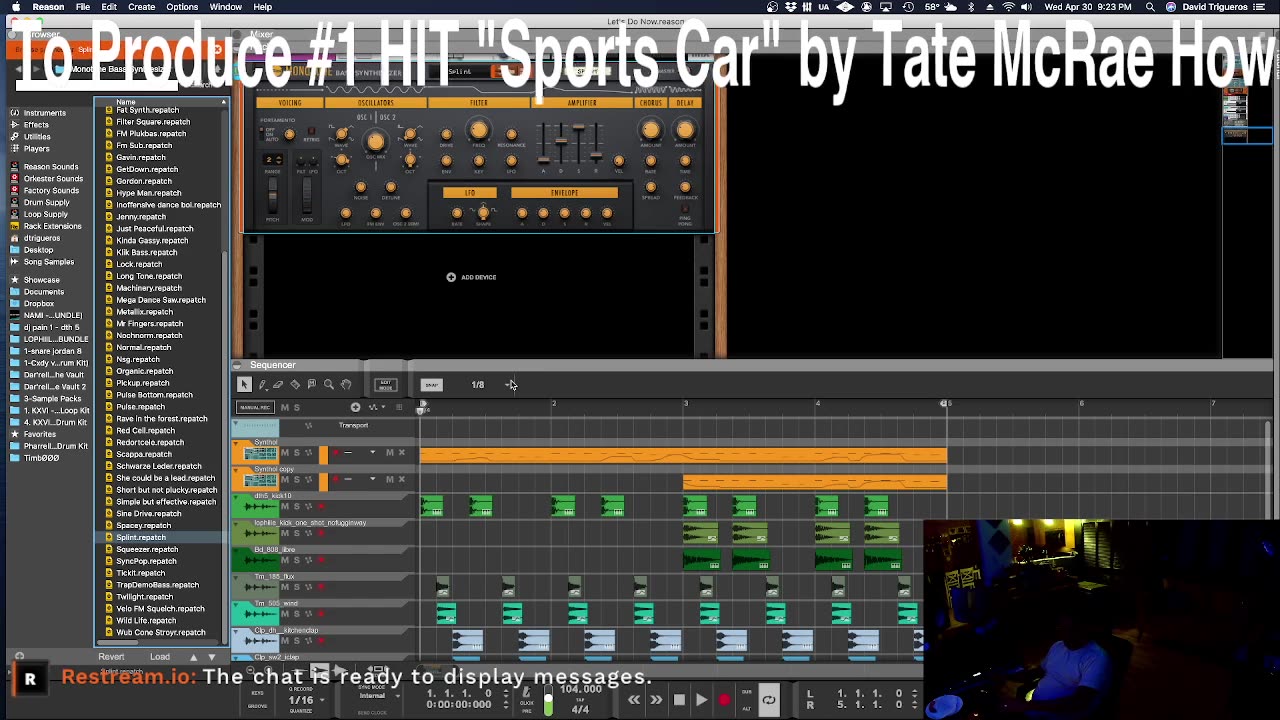Screen dimensions: 1280x720
Task: Click the transport Record button
Action: click(x=724, y=700)
